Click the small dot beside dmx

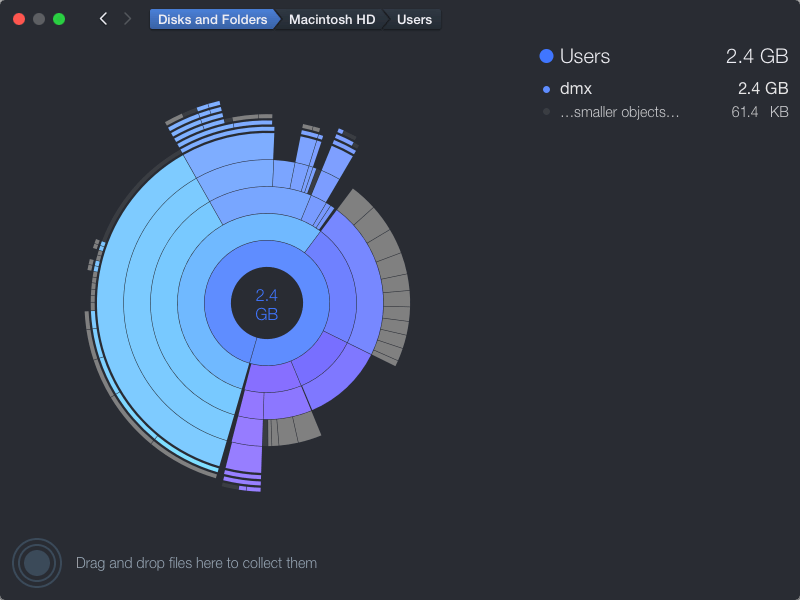click(x=546, y=89)
